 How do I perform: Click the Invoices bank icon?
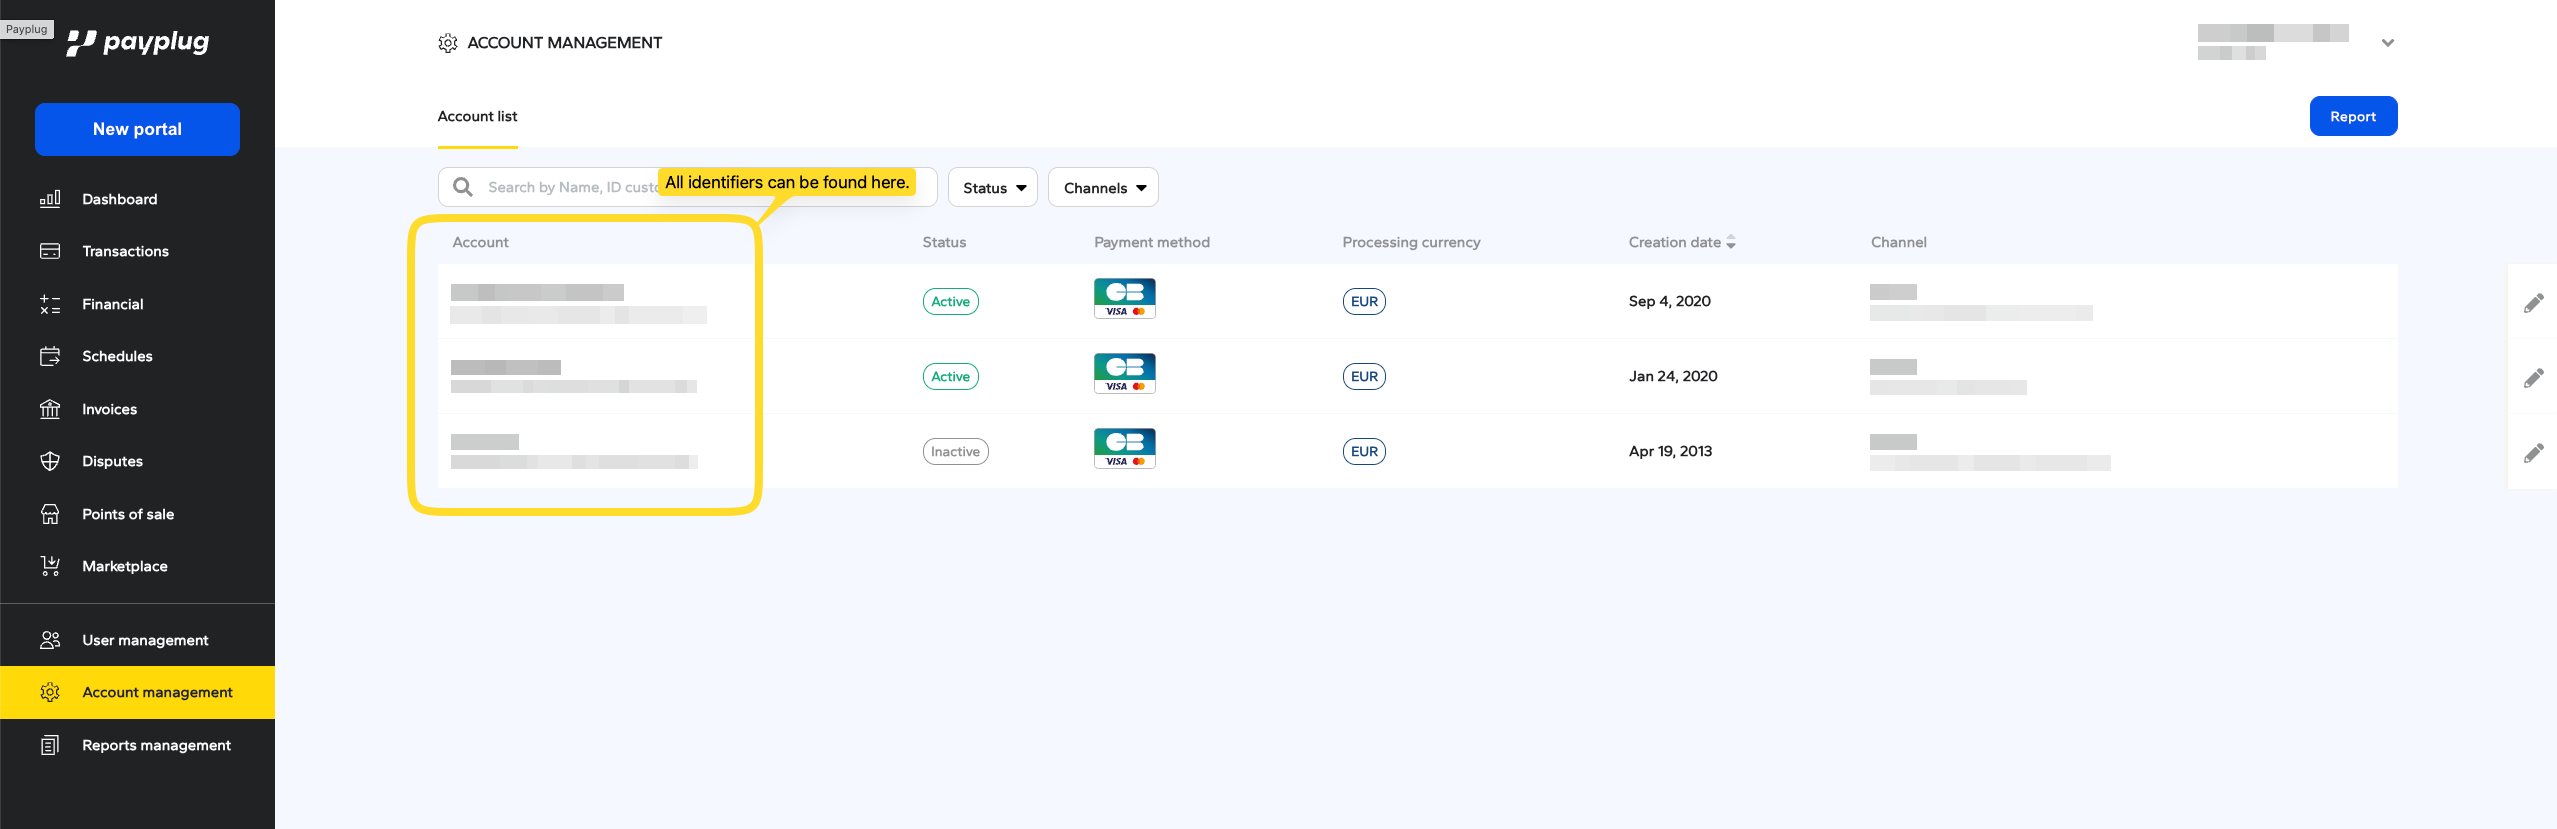(x=50, y=409)
